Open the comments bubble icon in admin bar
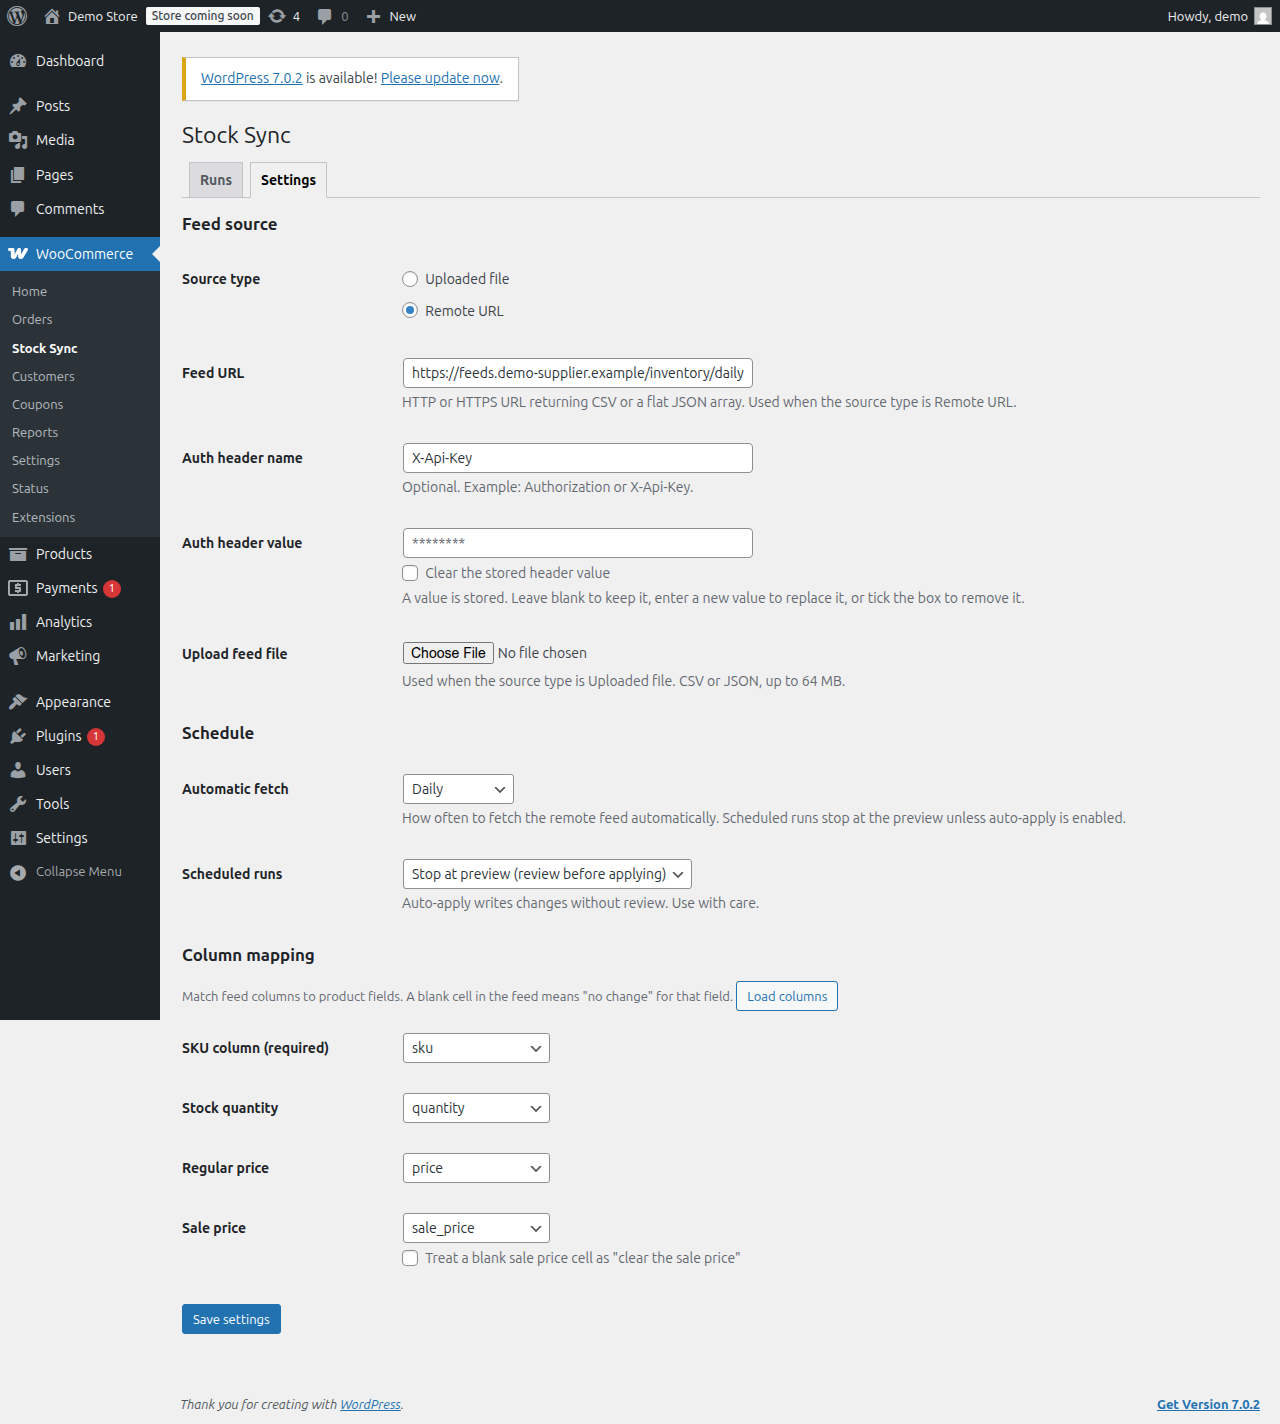 [x=324, y=16]
